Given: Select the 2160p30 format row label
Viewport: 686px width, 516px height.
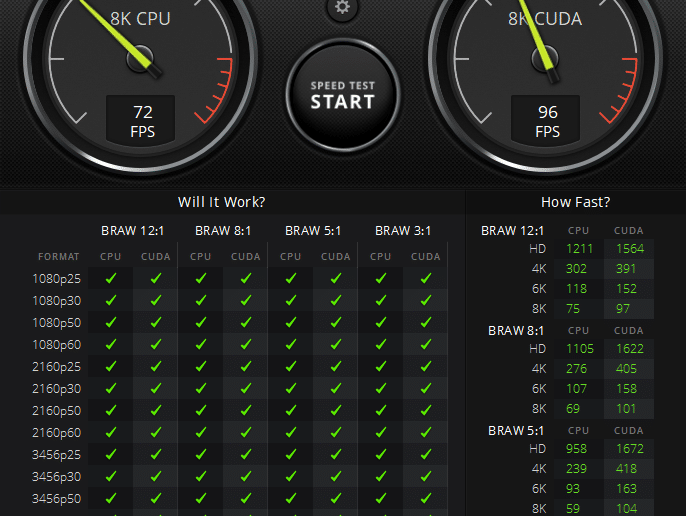Looking at the screenshot, I should 56,389.
